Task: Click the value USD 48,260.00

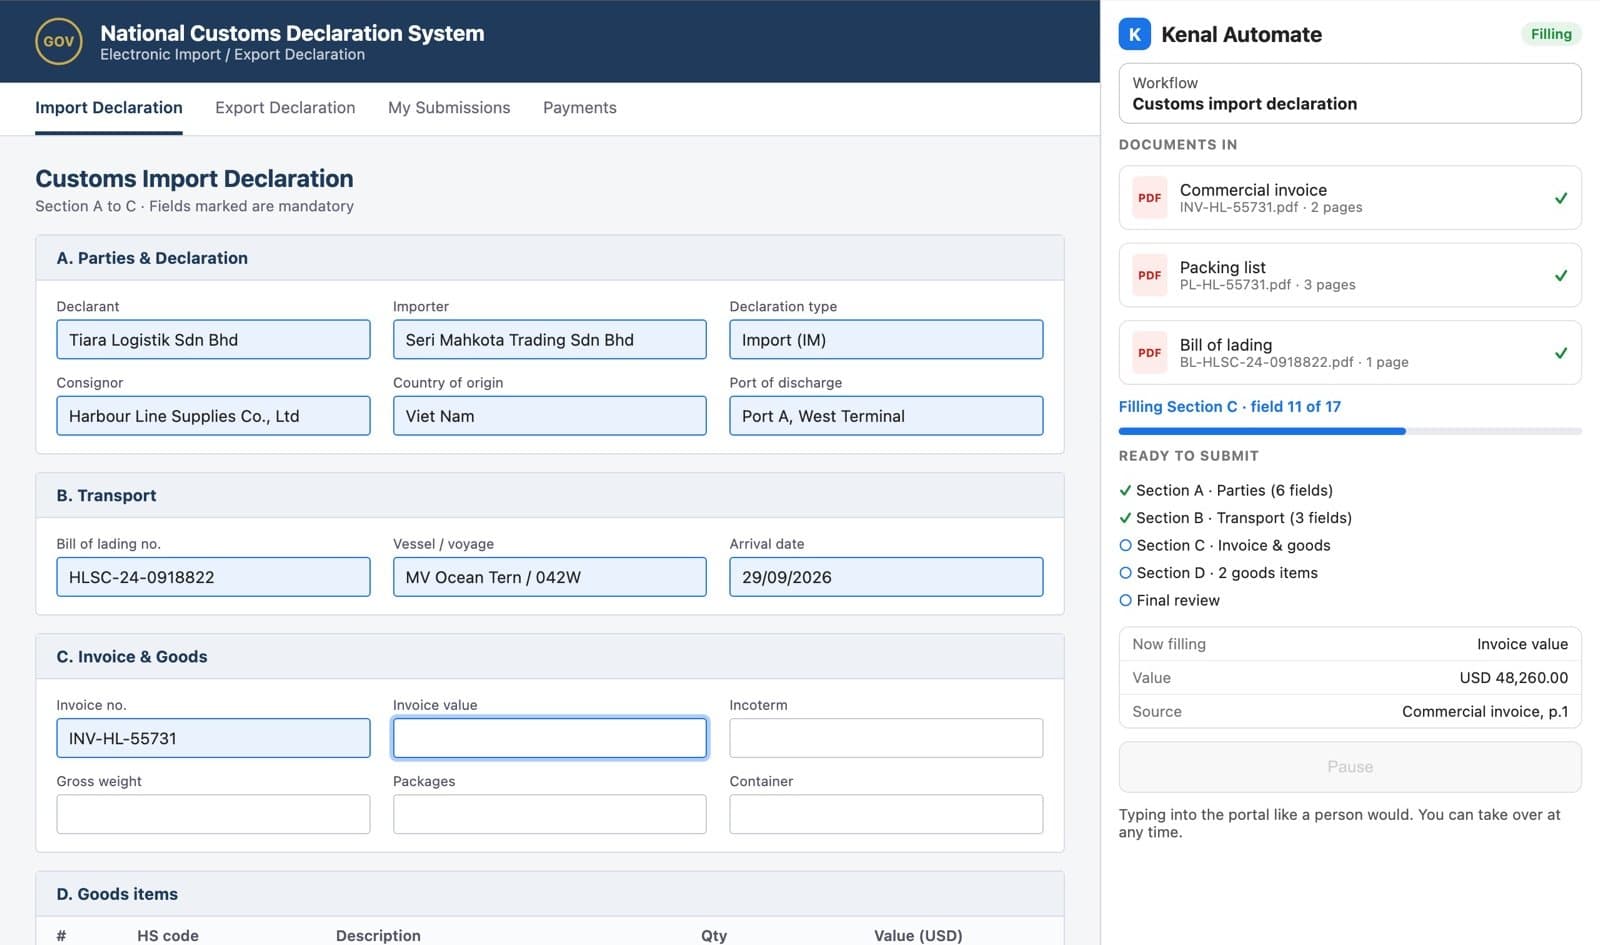Action: pyautogui.click(x=1514, y=678)
